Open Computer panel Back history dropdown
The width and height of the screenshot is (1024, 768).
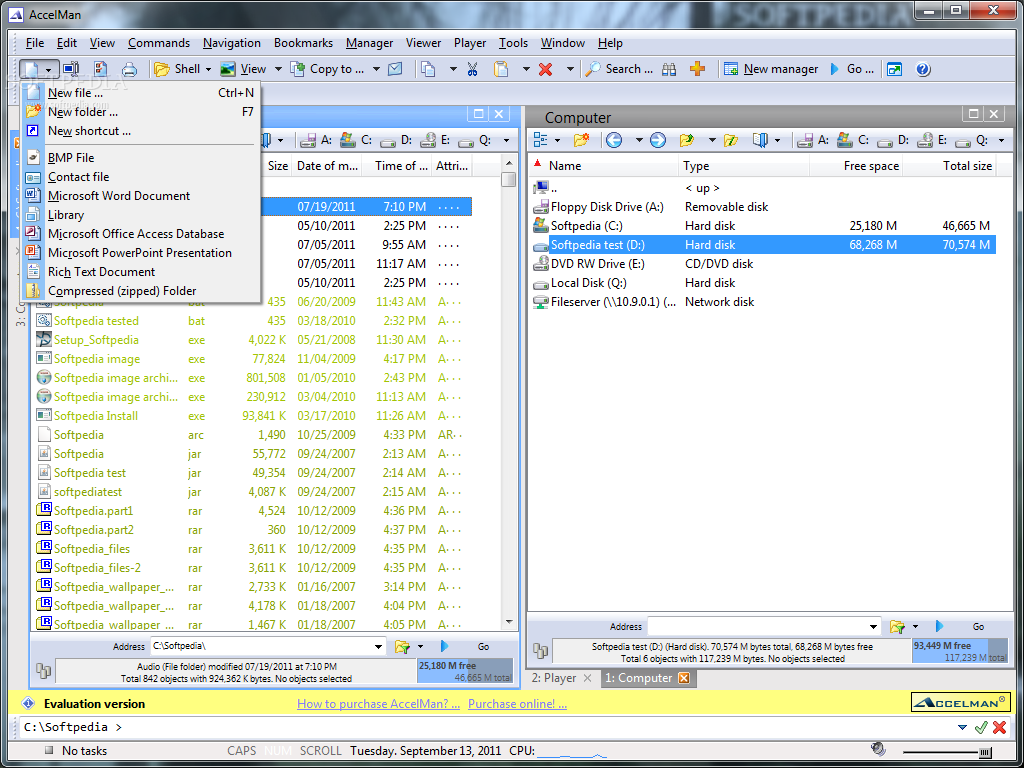pyautogui.click(x=639, y=140)
